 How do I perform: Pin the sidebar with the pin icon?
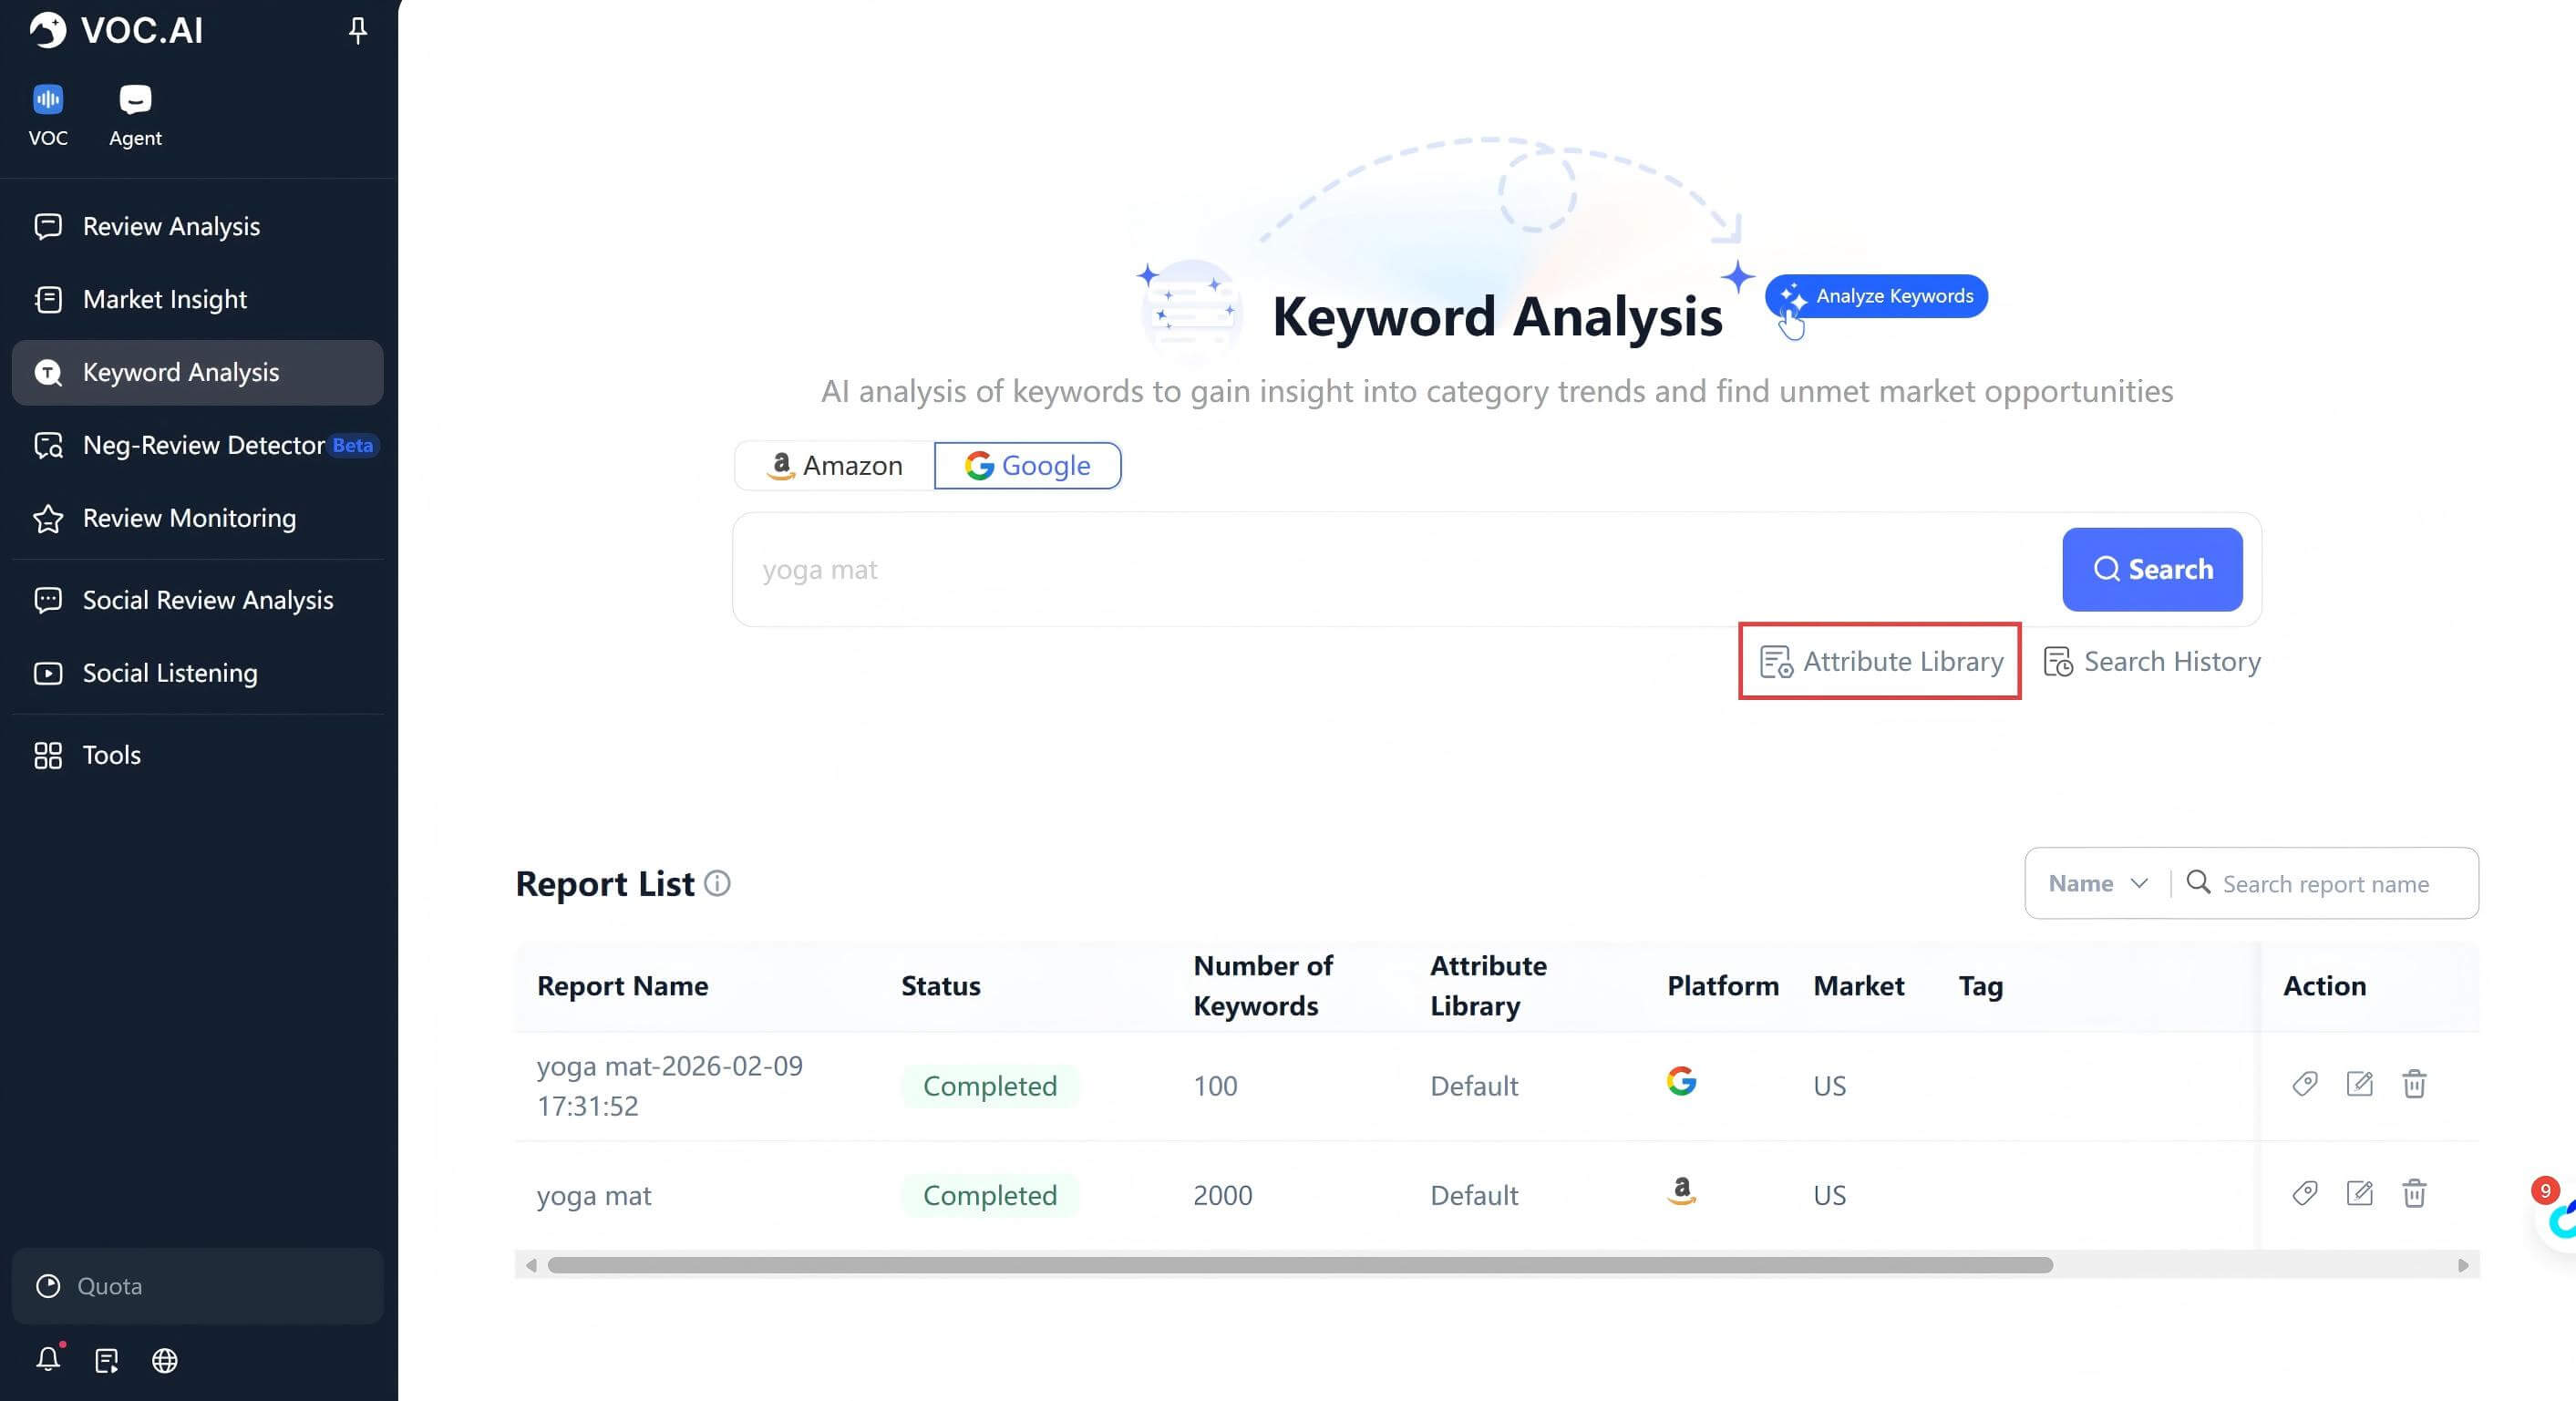357,31
